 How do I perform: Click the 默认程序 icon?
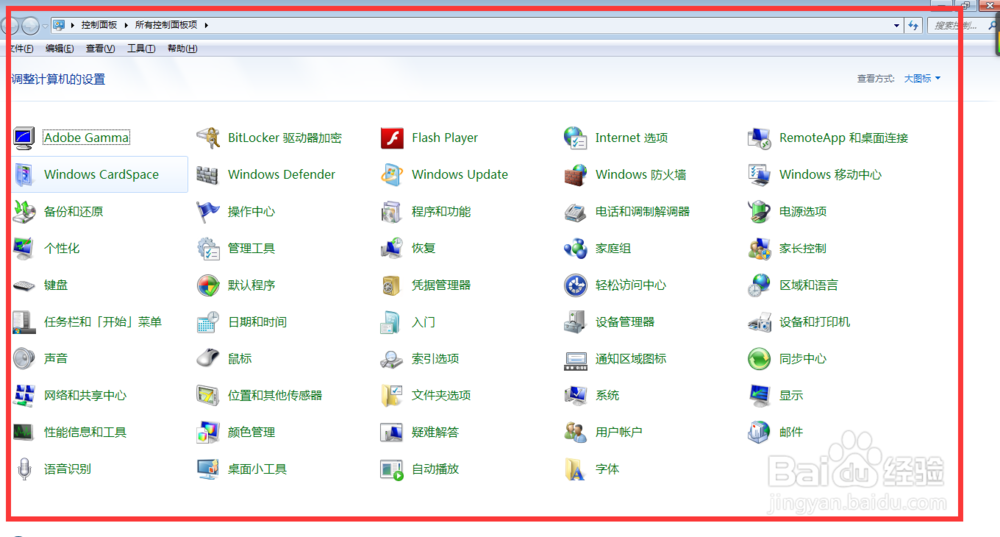[x=208, y=285]
